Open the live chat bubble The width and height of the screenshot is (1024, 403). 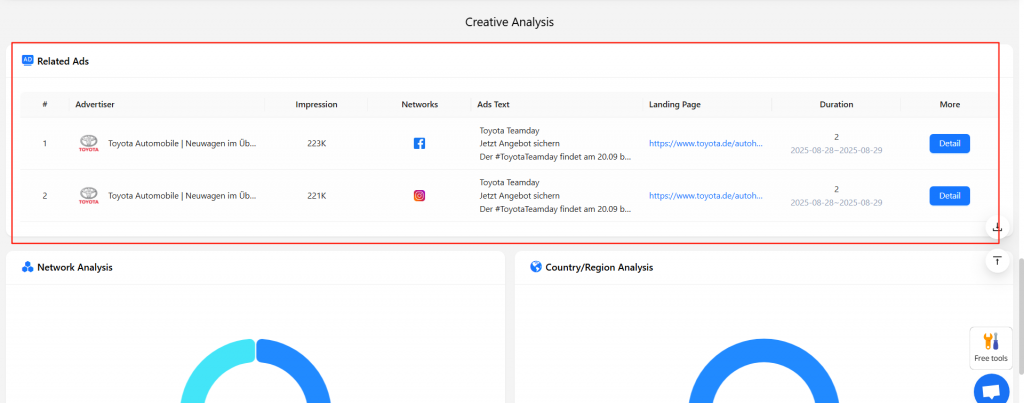coord(991,390)
